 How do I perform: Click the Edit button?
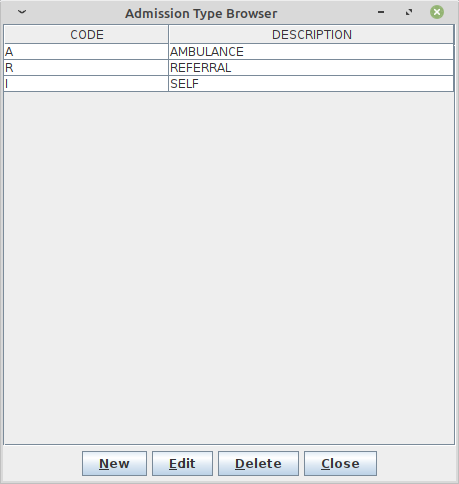pyautogui.click(x=182, y=463)
